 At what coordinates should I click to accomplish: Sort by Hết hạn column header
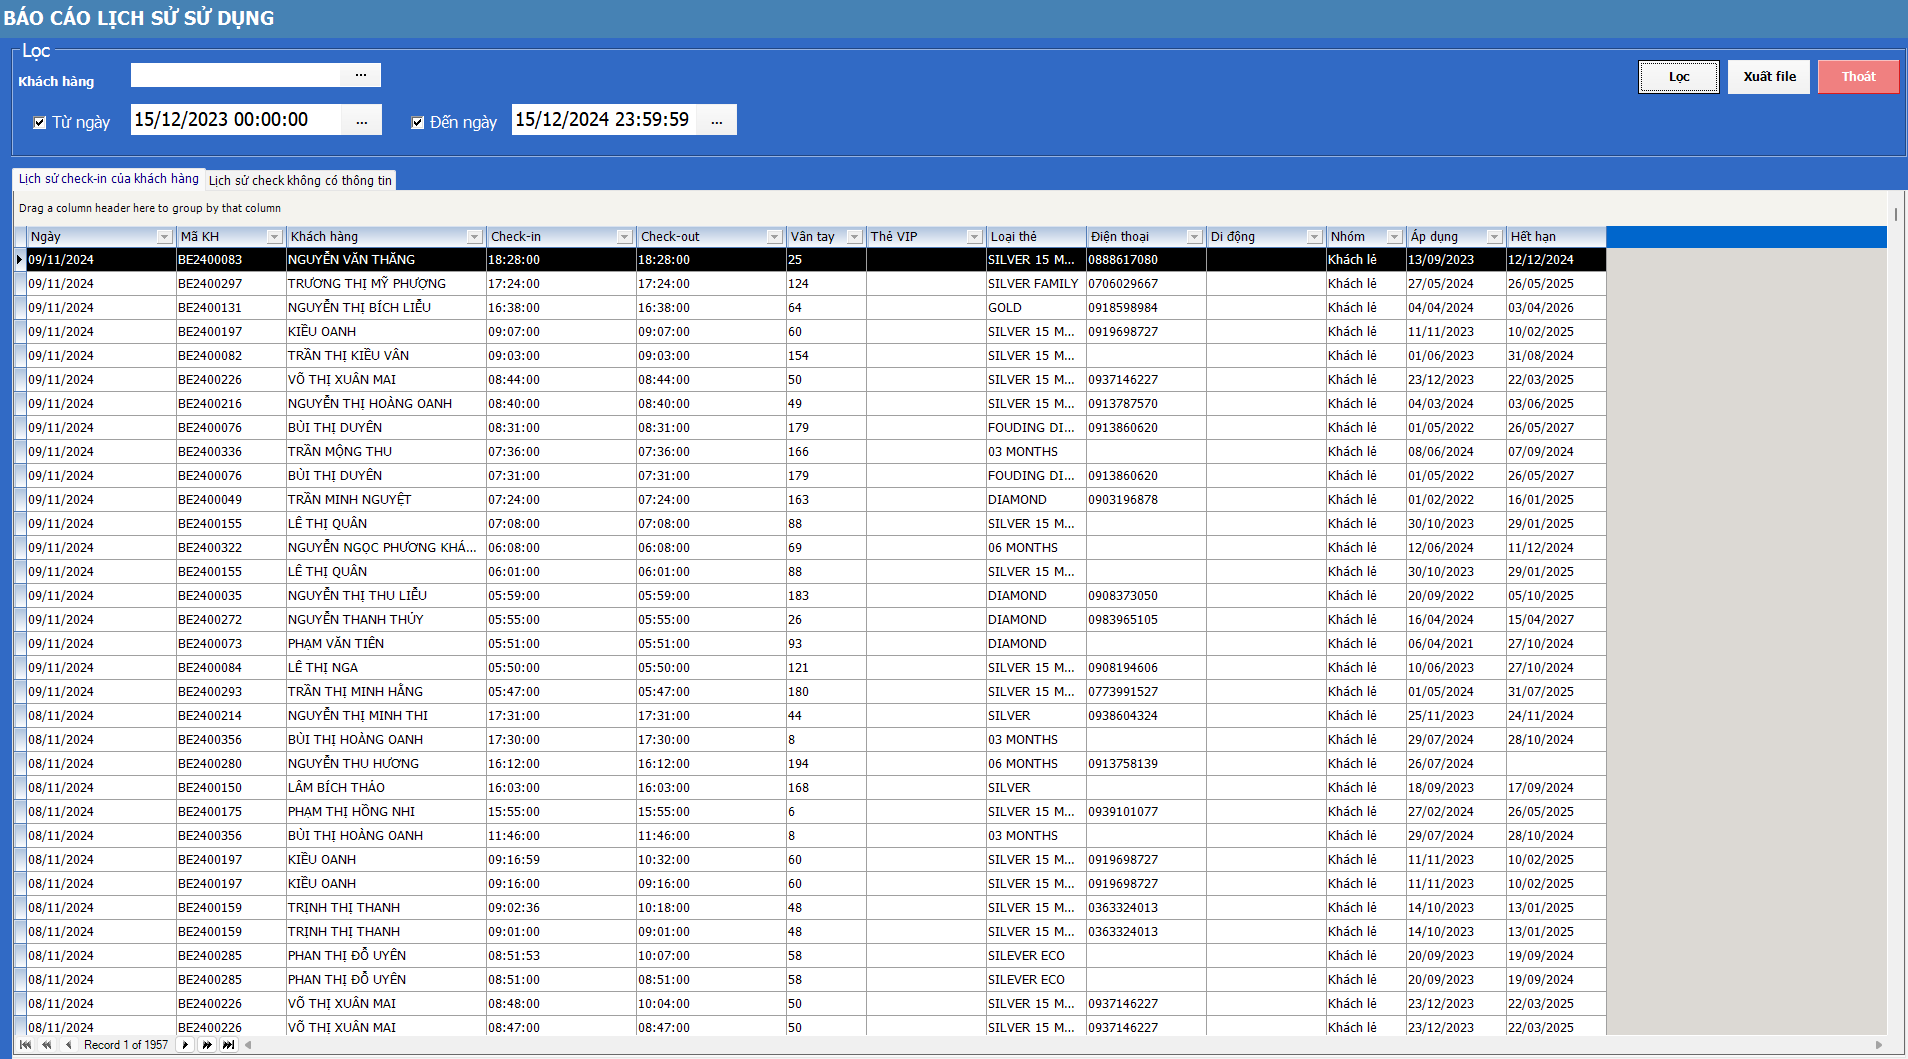tap(1556, 237)
